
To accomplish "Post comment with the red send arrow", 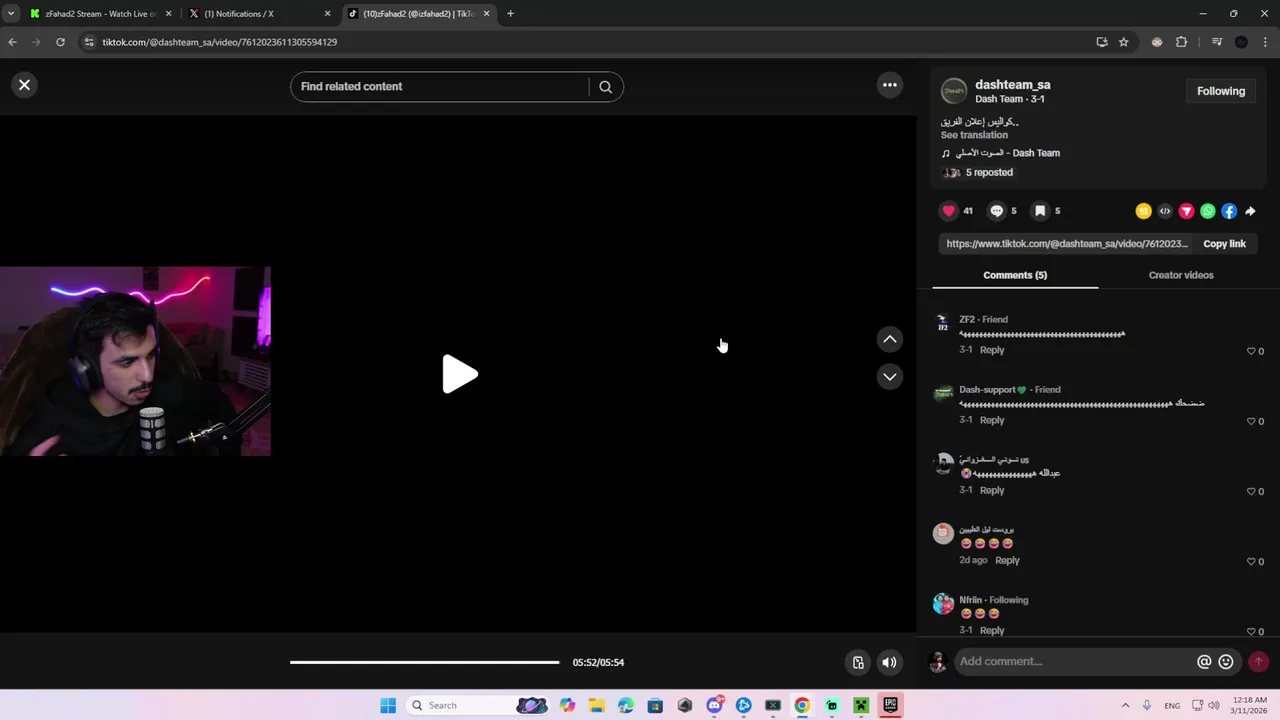I will pyautogui.click(x=1258, y=662).
